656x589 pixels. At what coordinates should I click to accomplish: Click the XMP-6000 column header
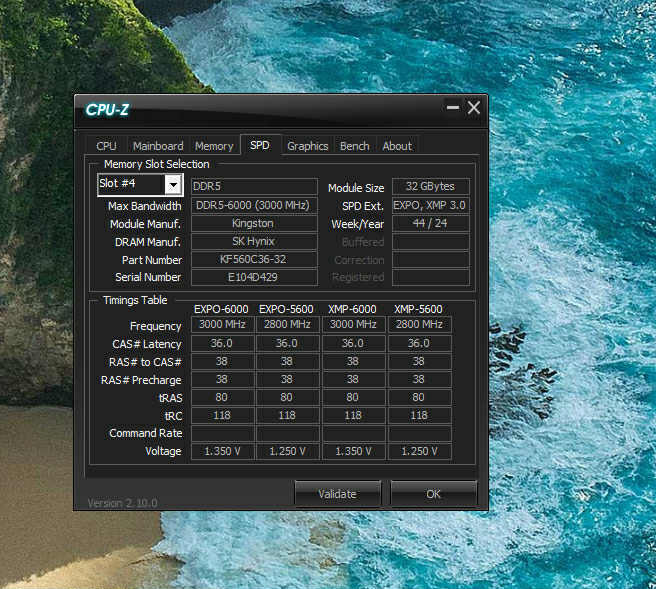pyautogui.click(x=352, y=309)
